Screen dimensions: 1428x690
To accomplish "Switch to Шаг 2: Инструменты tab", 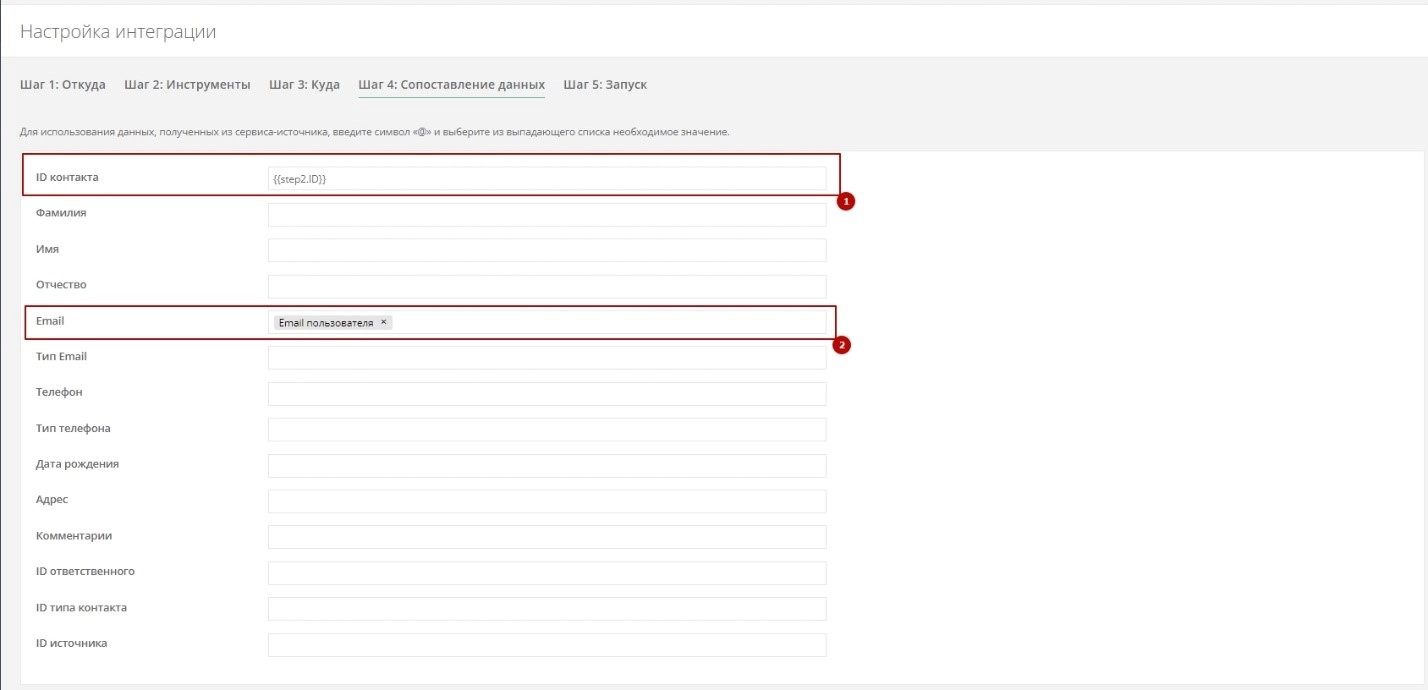I will pyautogui.click(x=187, y=85).
